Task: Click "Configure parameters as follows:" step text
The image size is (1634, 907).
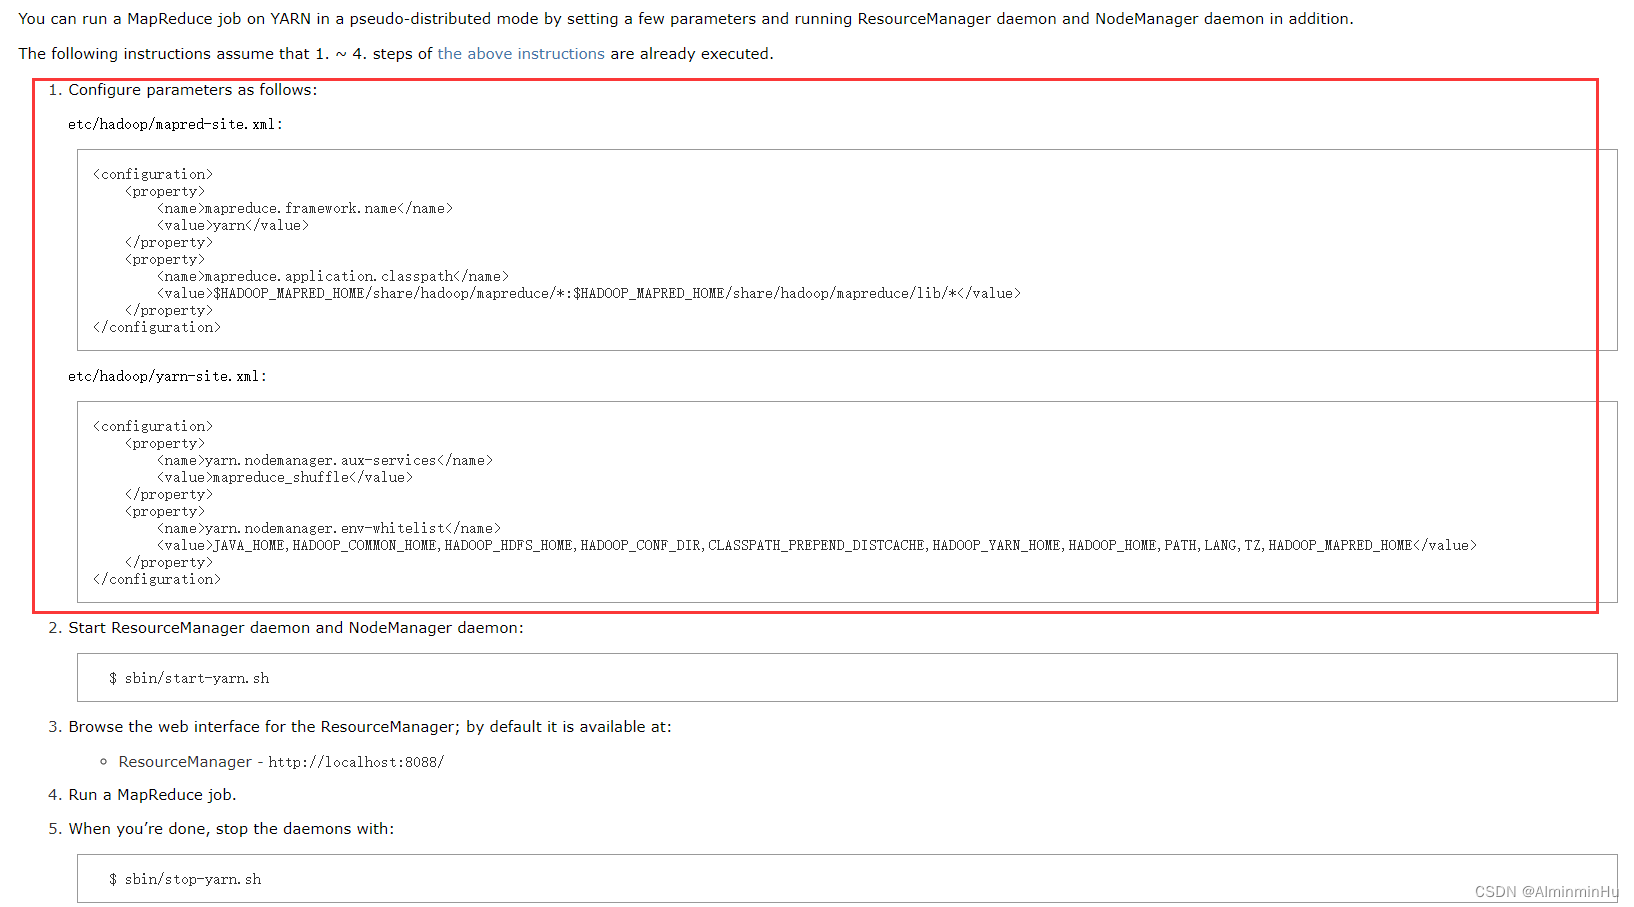Action: coord(193,90)
